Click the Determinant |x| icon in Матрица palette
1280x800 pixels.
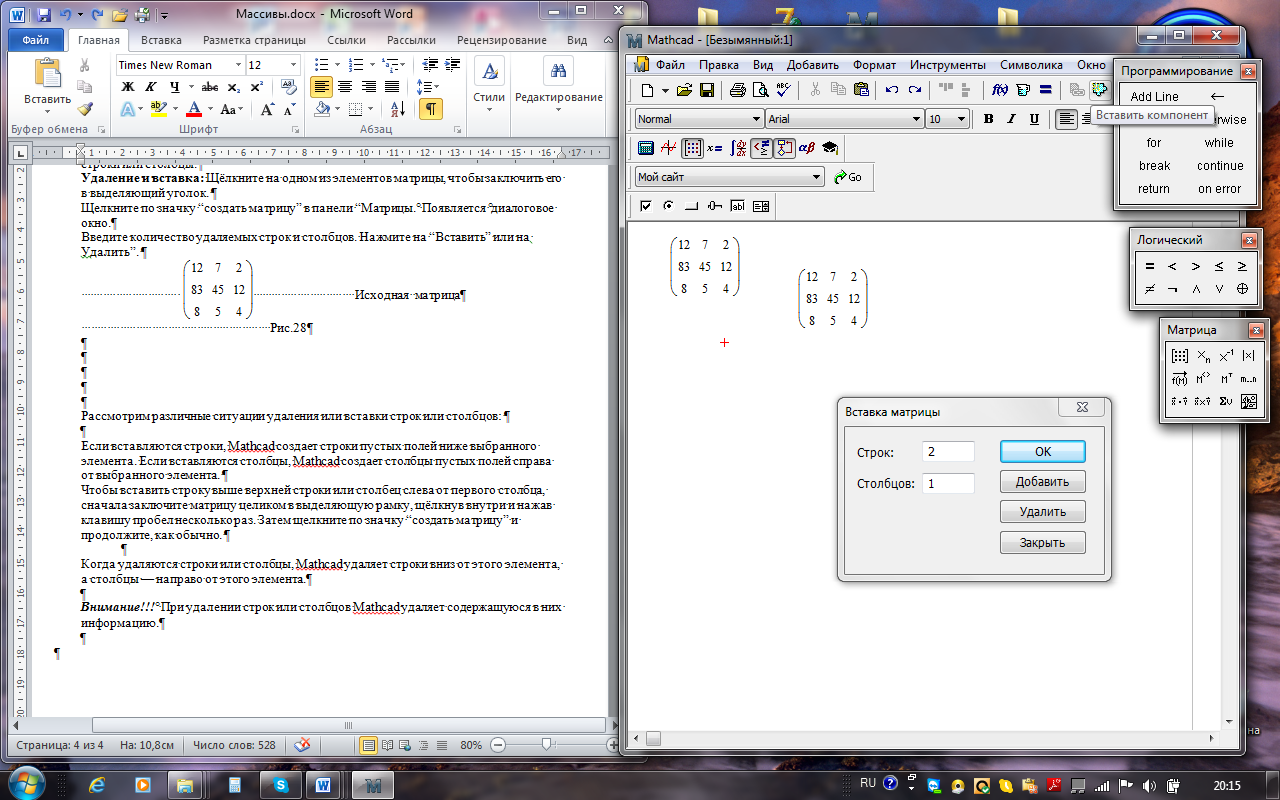[x=1248, y=355]
